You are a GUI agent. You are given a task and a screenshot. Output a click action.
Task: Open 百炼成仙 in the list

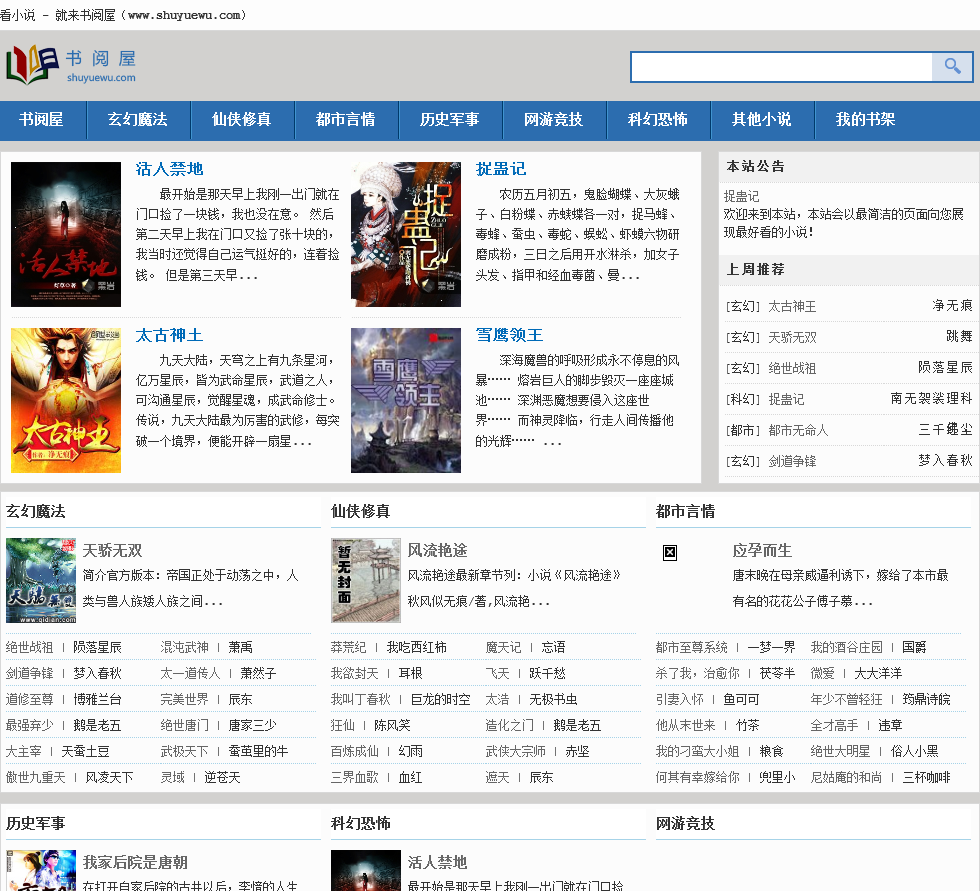[354, 751]
